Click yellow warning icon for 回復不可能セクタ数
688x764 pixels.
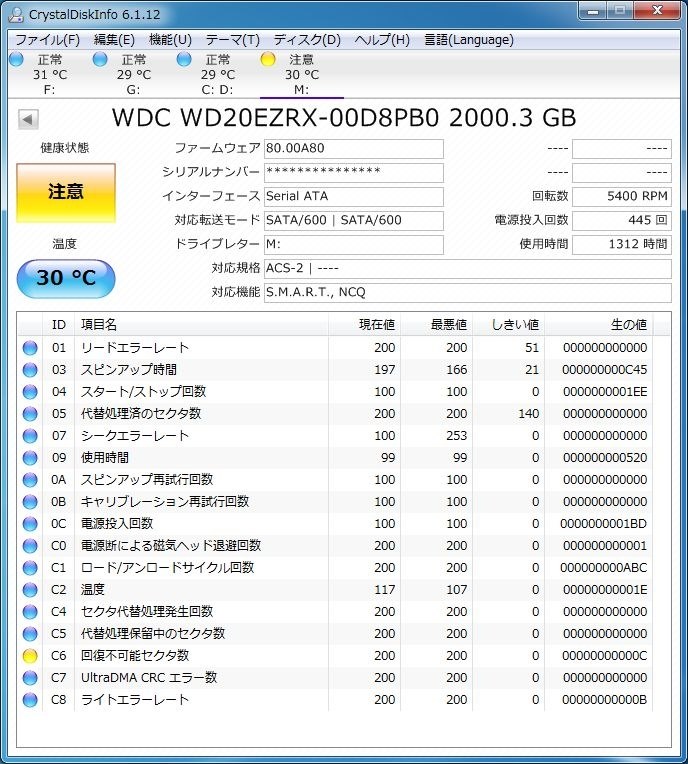(x=30, y=656)
